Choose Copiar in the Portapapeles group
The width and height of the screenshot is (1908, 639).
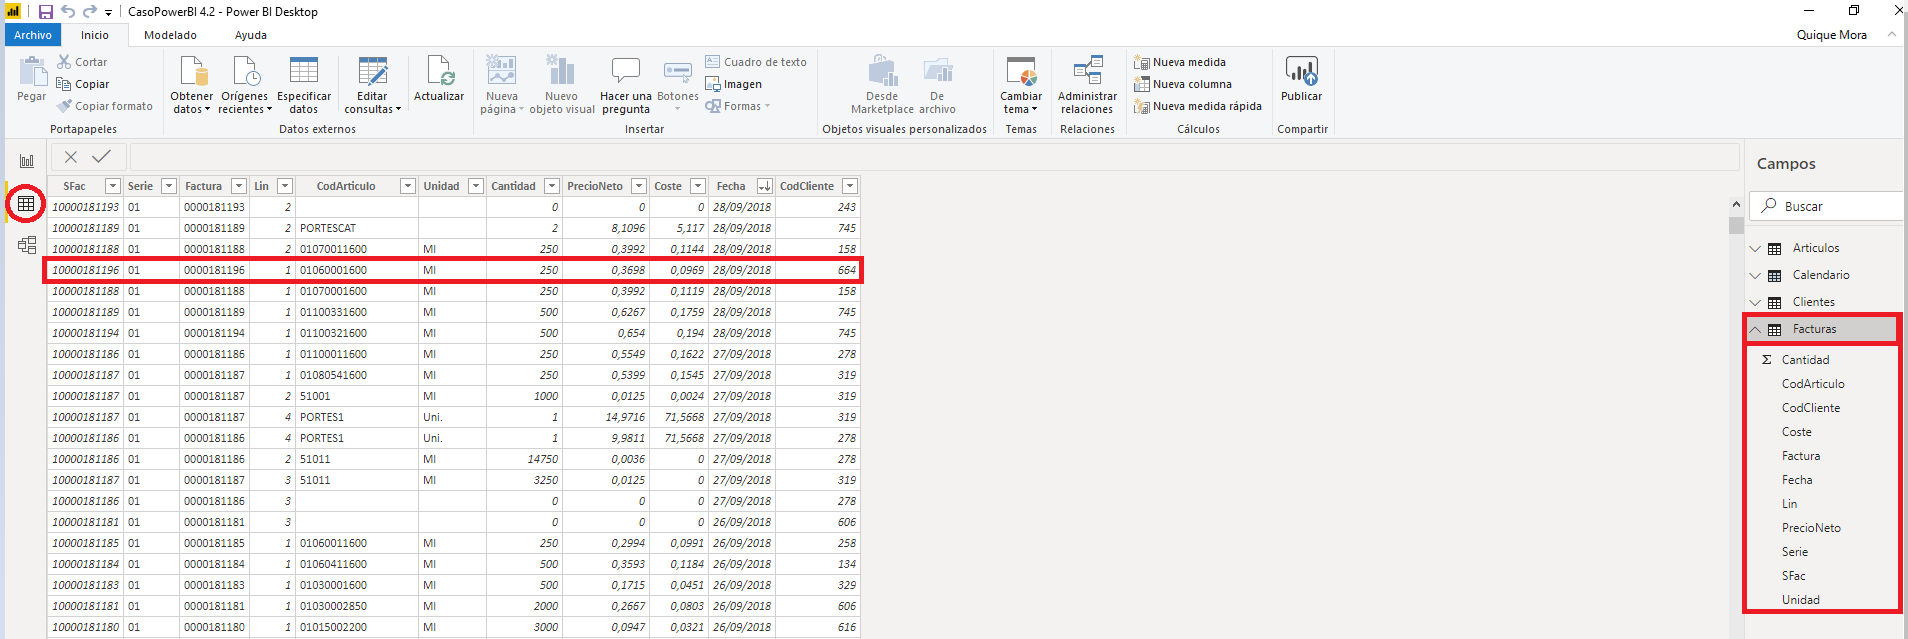[x=83, y=84]
